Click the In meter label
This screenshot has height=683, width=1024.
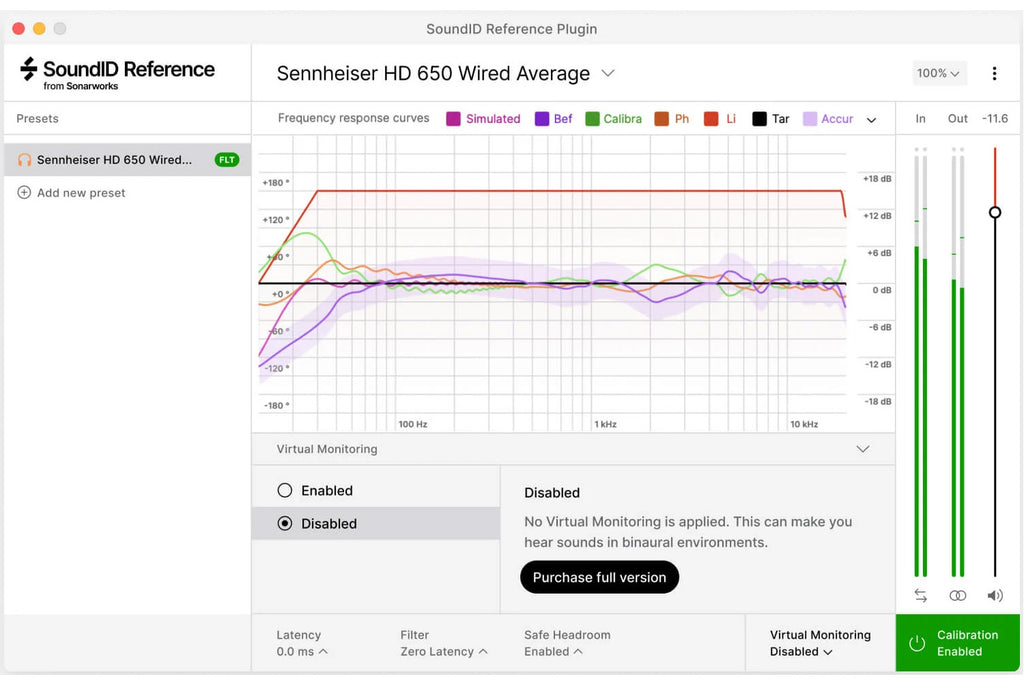pyautogui.click(x=920, y=118)
